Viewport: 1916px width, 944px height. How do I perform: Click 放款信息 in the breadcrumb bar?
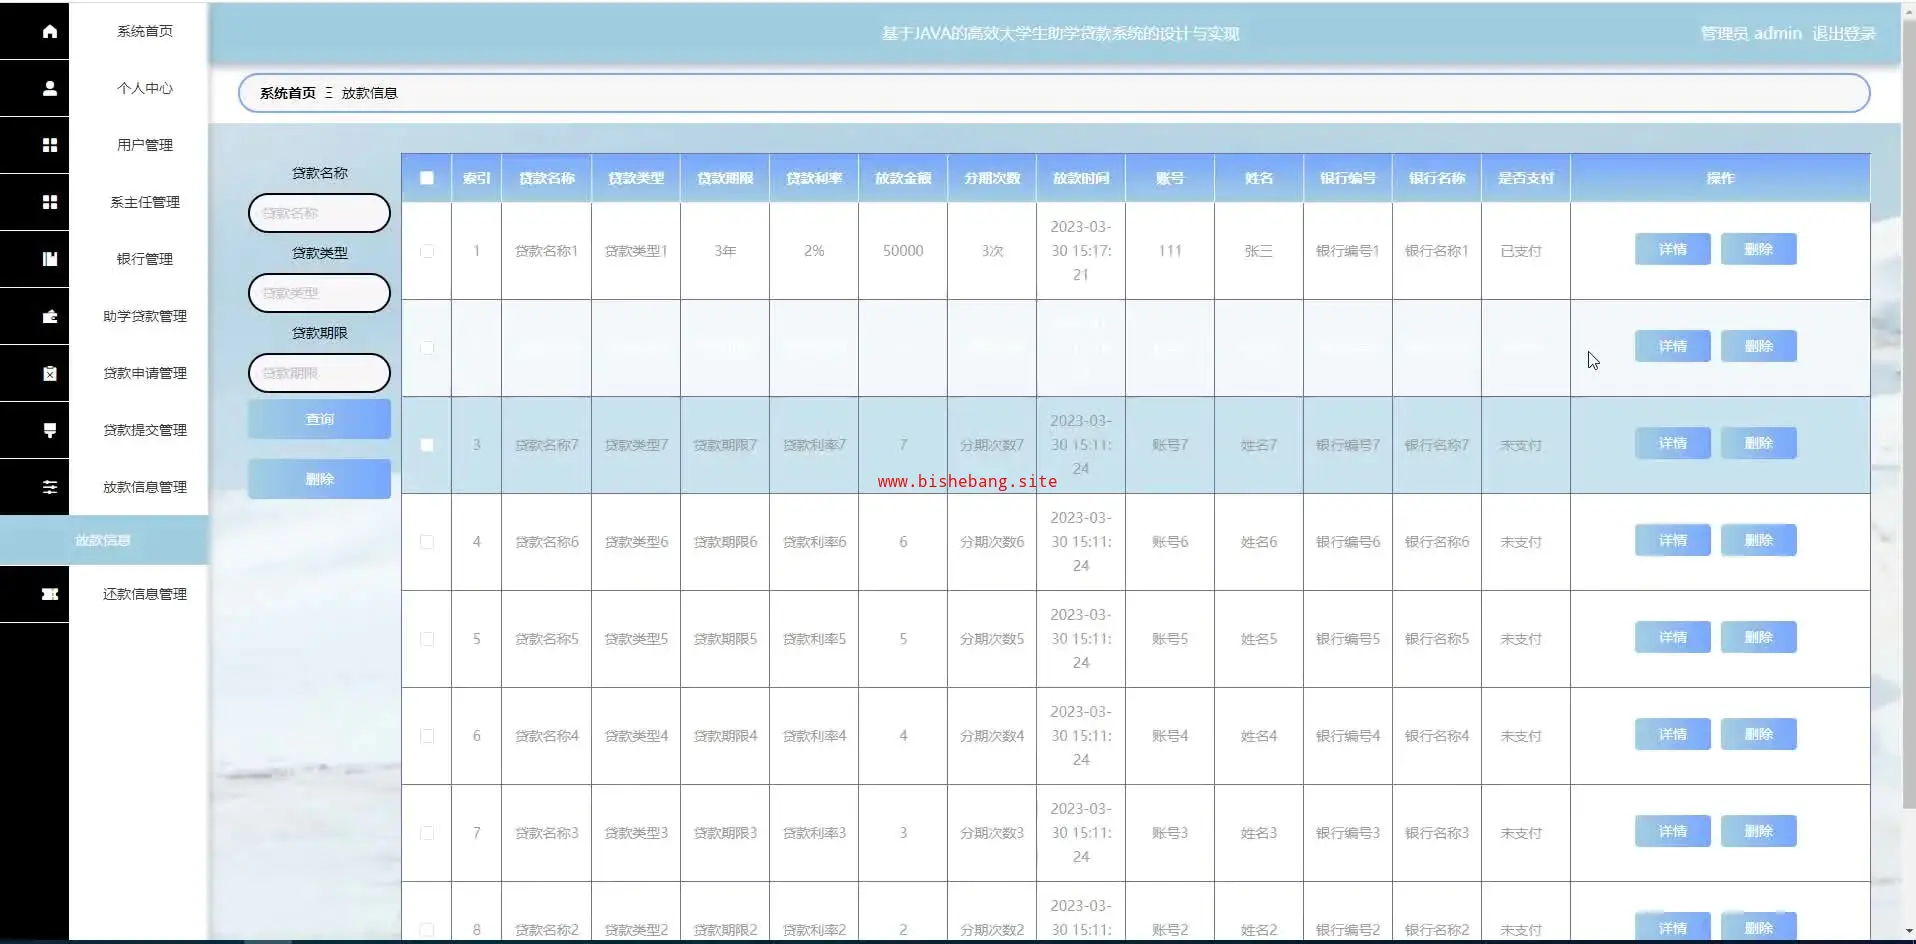[369, 93]
